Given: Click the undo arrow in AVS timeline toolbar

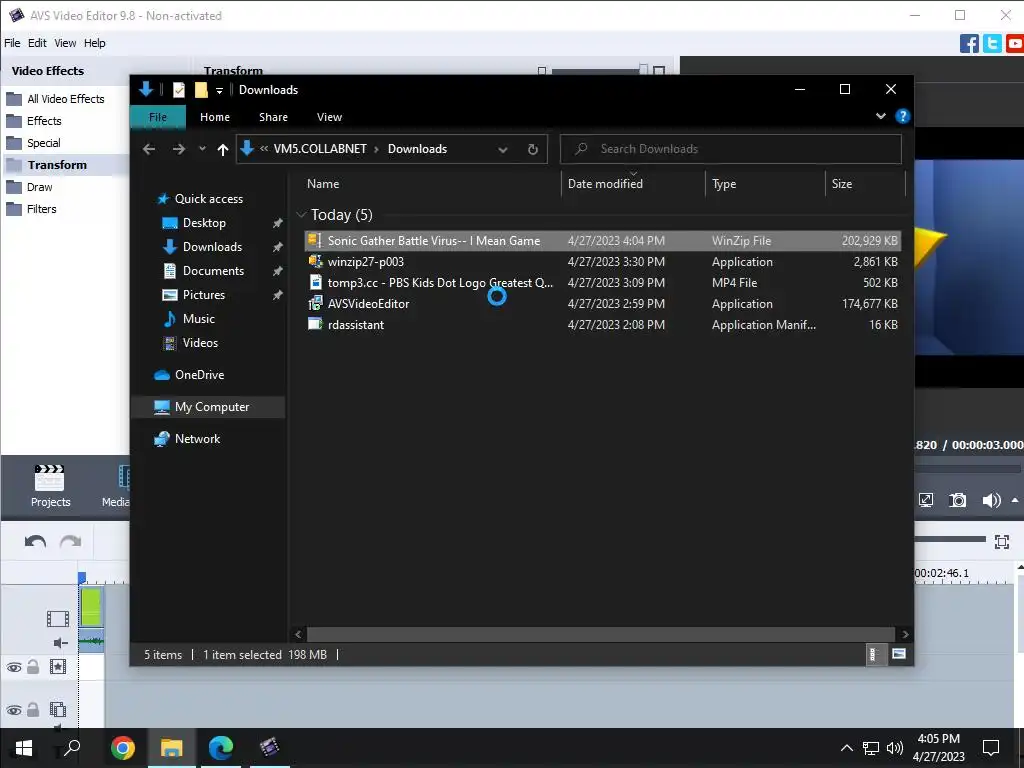Looking at the screenshot, I should pos(35,541).
